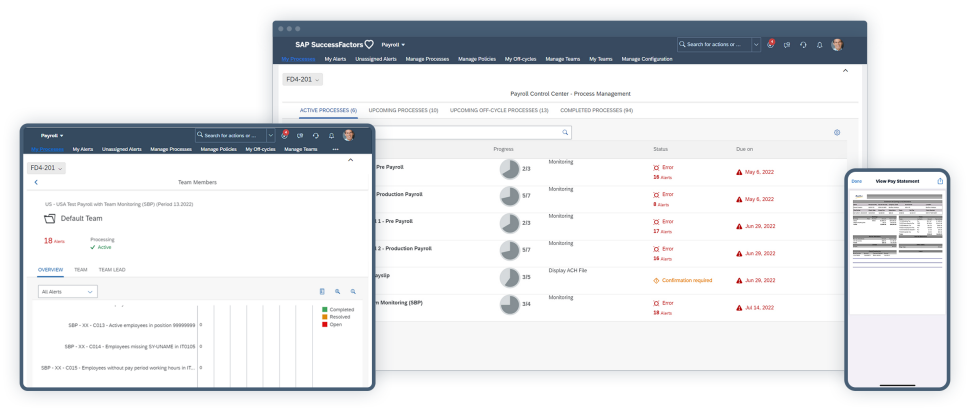
Task: Switch to Completed Processes (94) tab
Action: 596,110
